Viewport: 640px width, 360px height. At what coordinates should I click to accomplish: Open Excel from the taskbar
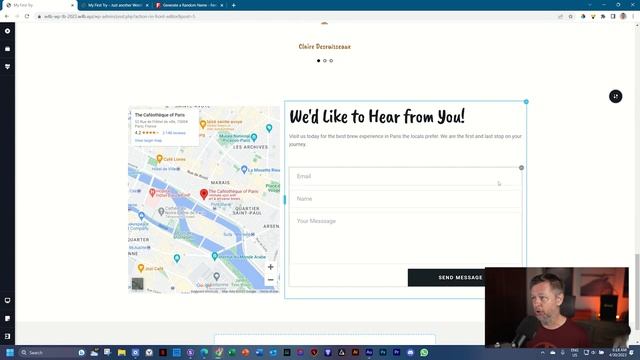click(x=231, y=352)
